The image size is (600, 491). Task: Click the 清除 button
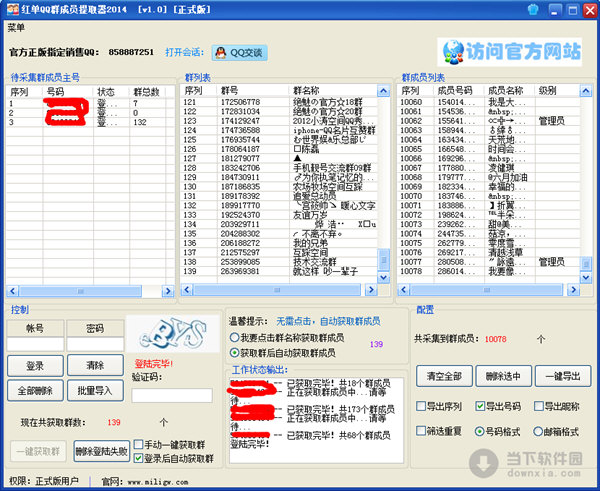[95, 365]
